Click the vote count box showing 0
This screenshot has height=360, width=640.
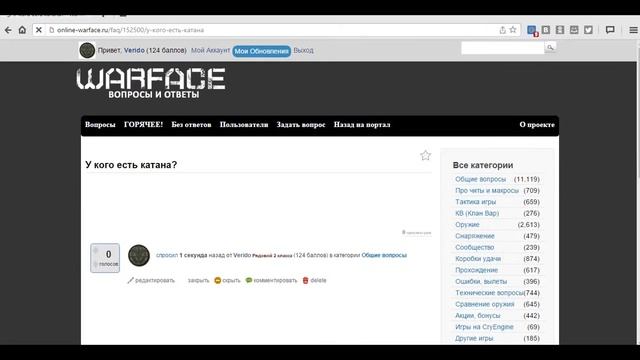coord(105,258)
